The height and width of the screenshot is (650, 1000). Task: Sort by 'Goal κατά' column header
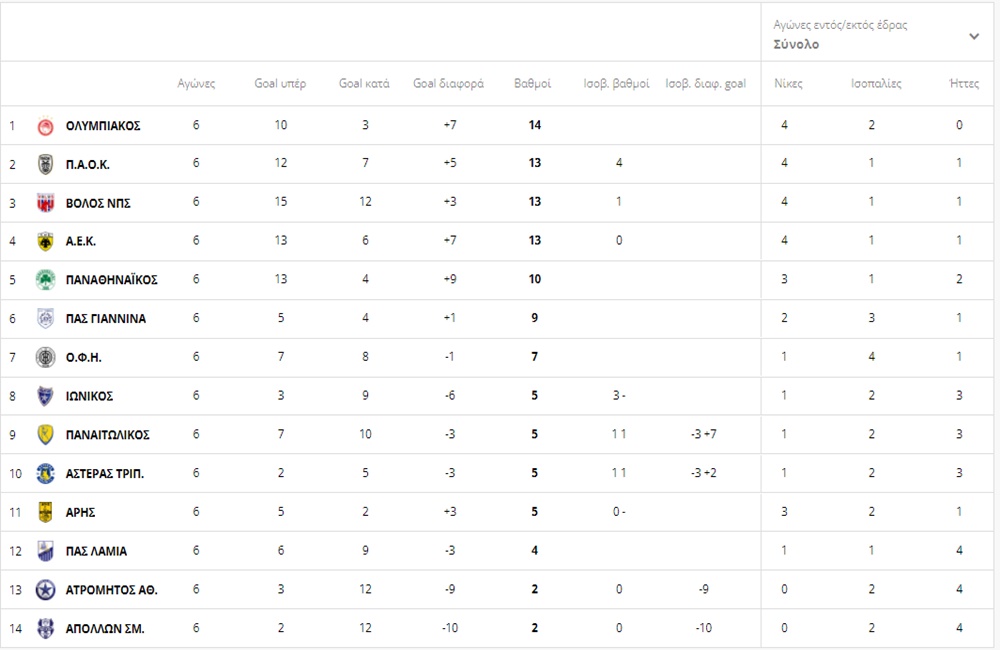point(364,84)
